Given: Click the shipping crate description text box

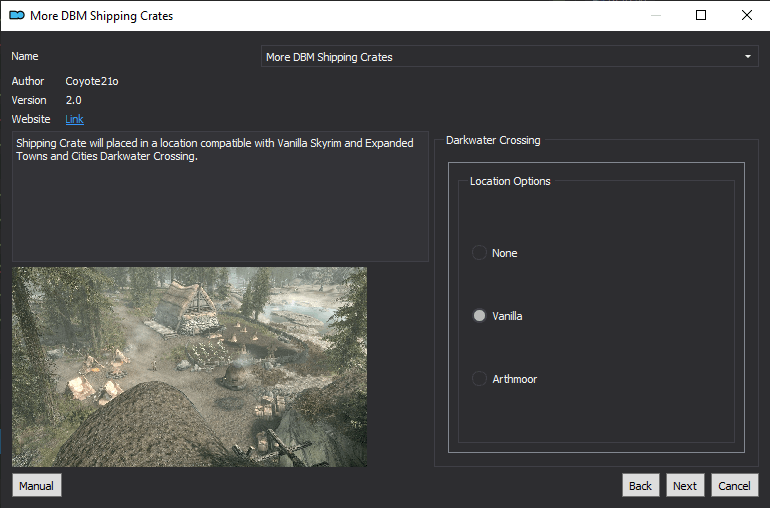Looking at the screenshot, I should pos(220,196).
